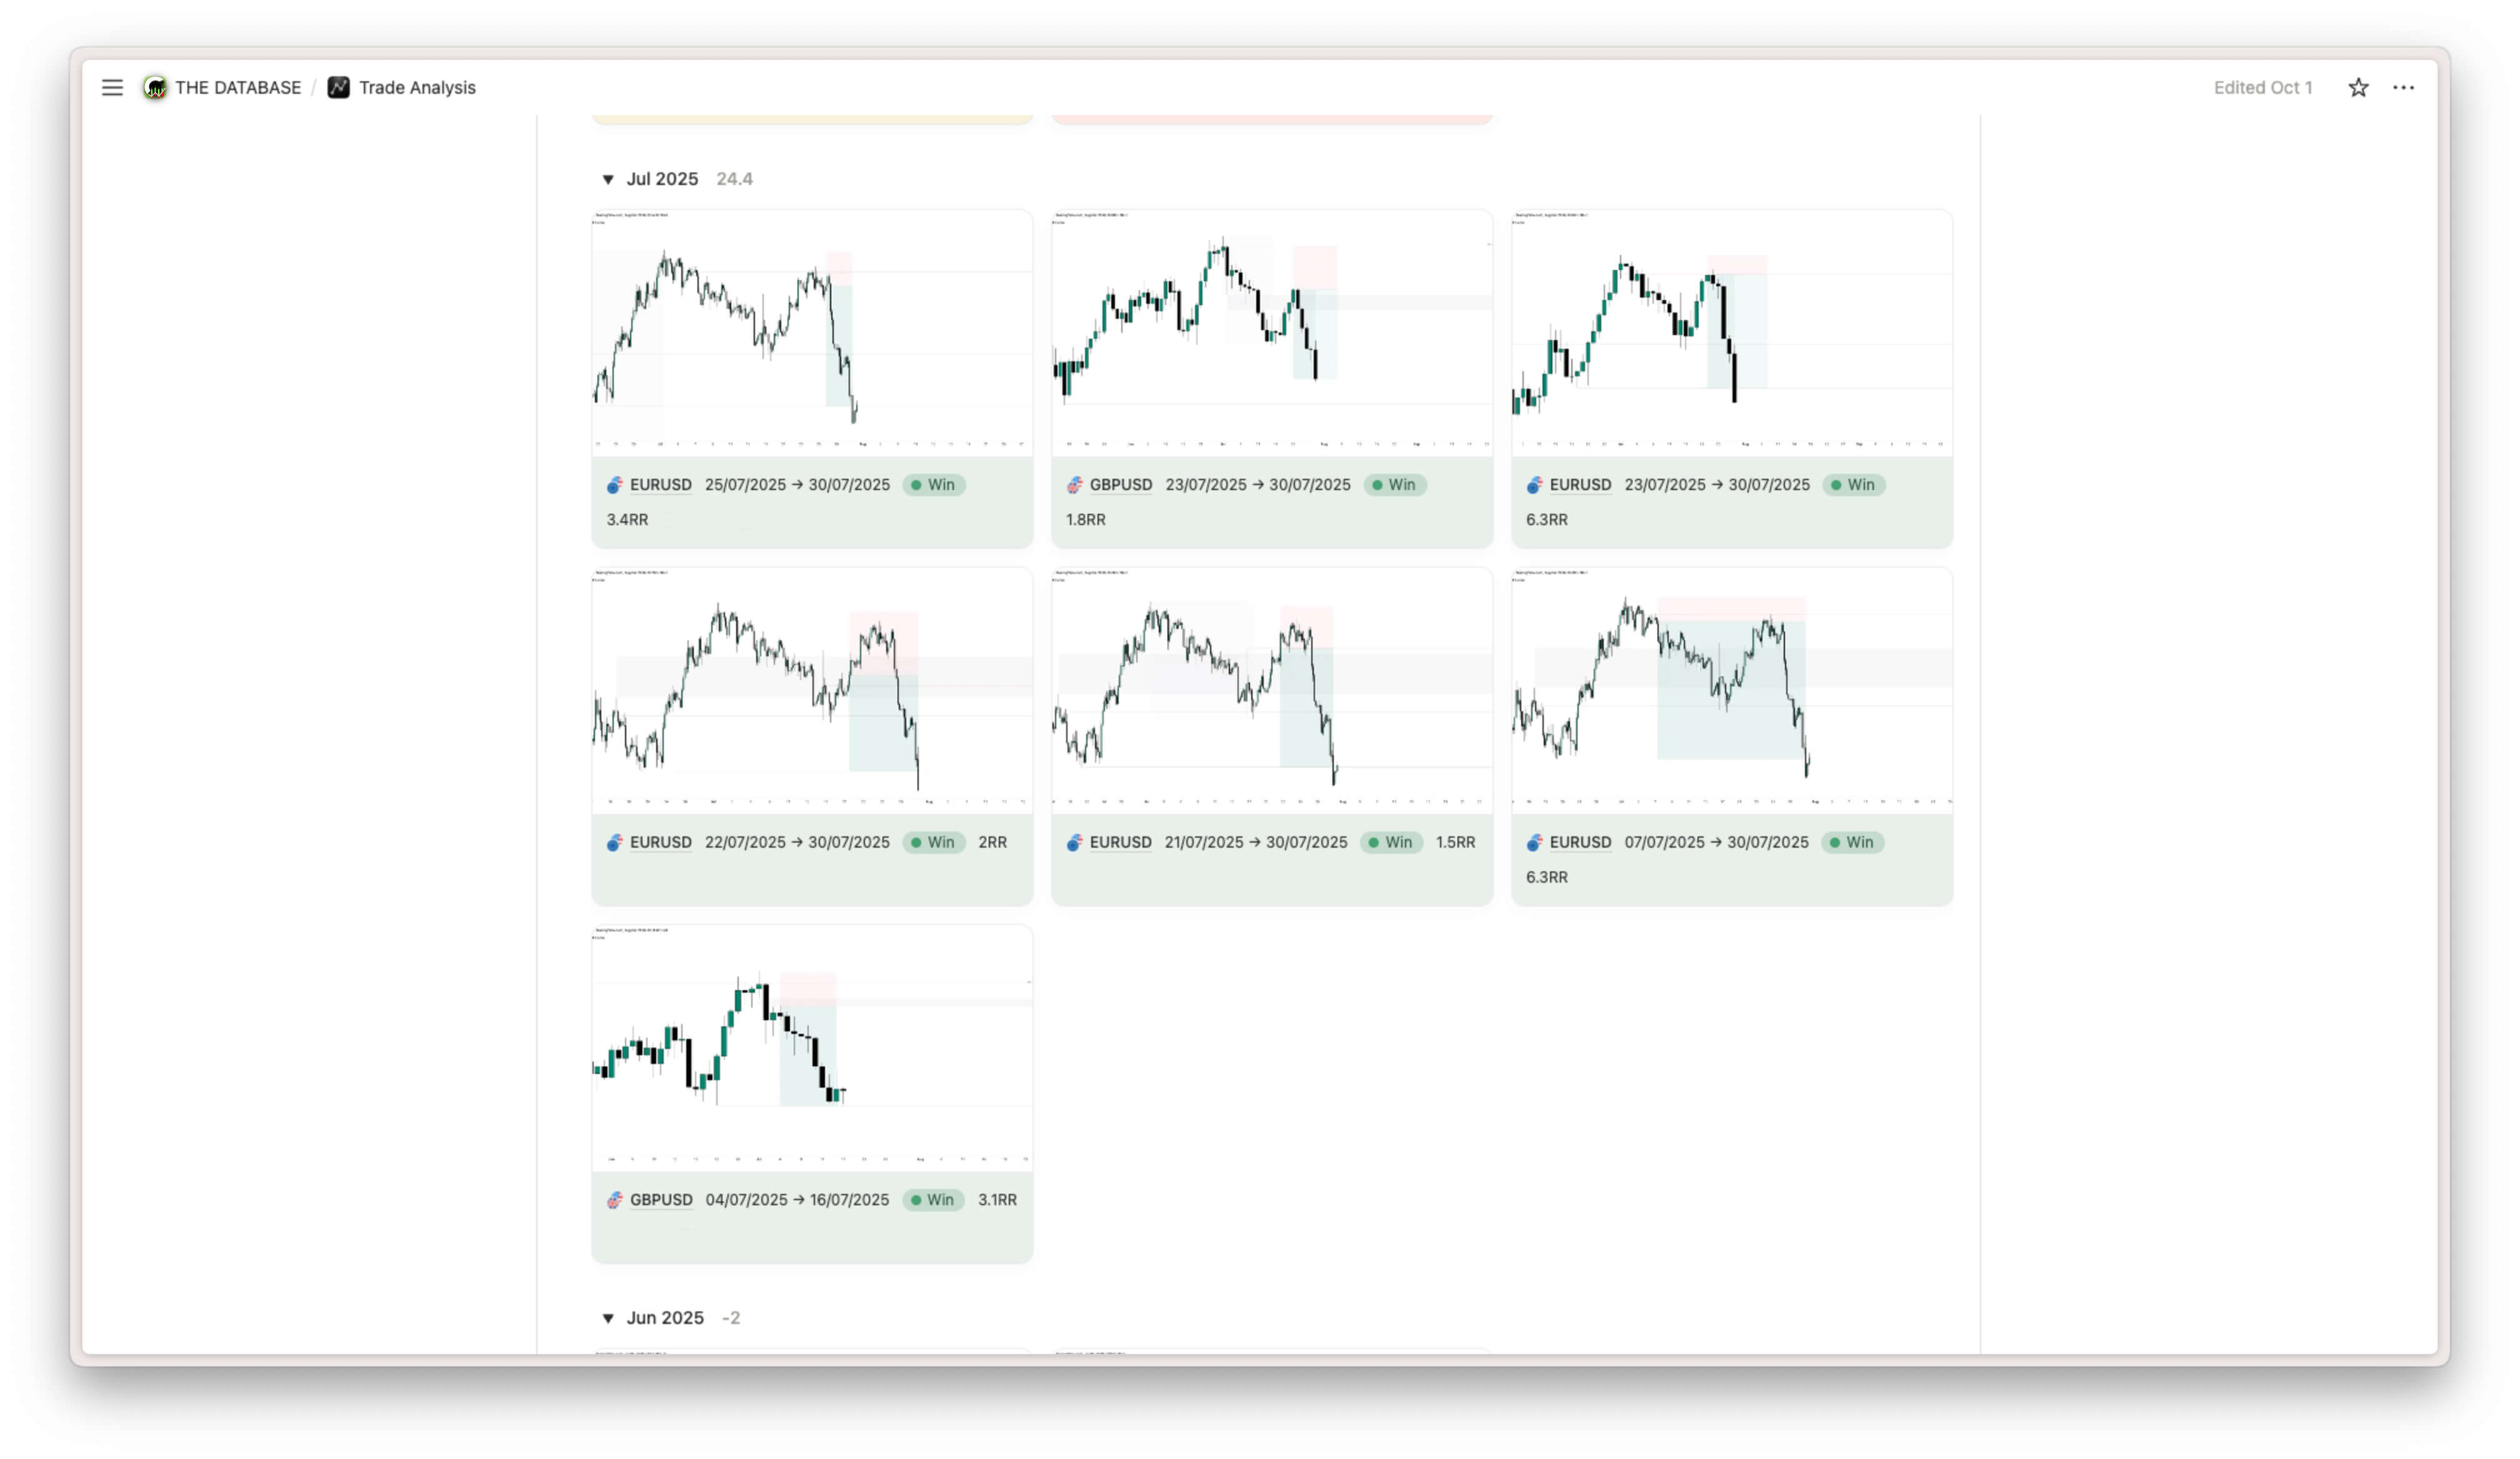Click THE DATABASE workspace avatar icon
This screenshot has height=1459, width=2520.
(x=155, y=88)
